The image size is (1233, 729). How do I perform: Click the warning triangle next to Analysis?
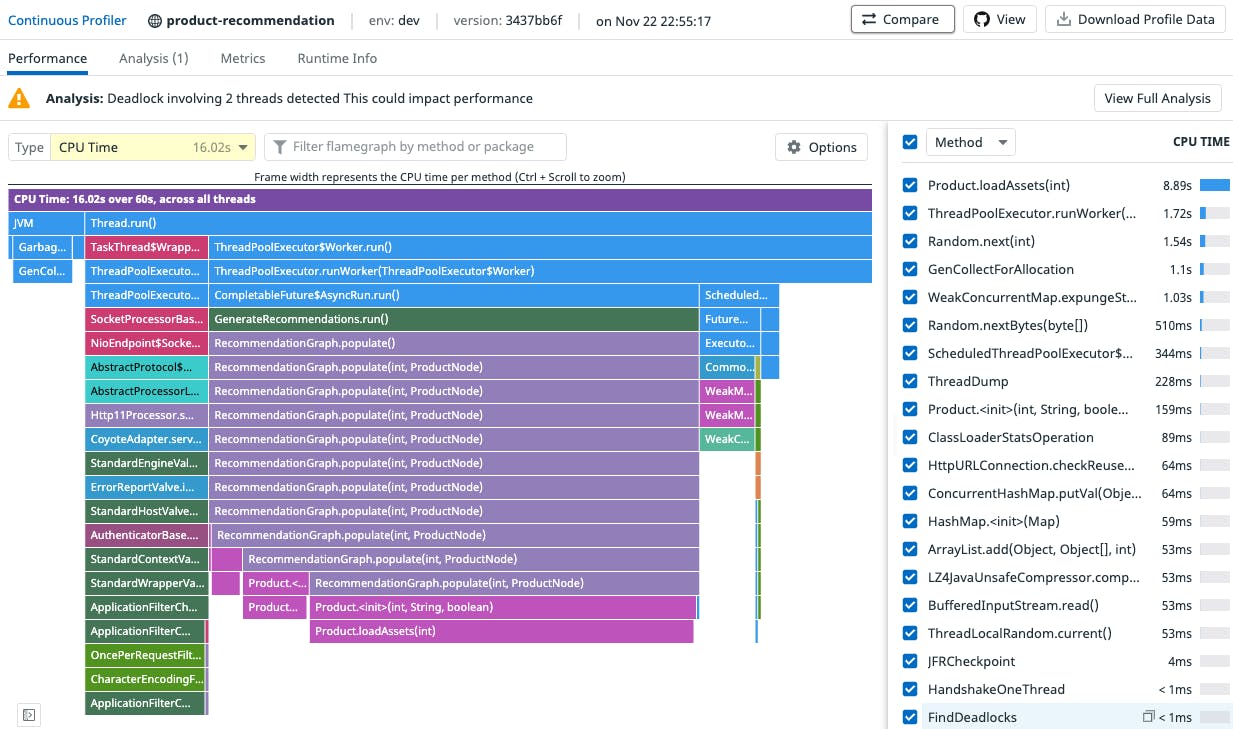click(20, 99)
